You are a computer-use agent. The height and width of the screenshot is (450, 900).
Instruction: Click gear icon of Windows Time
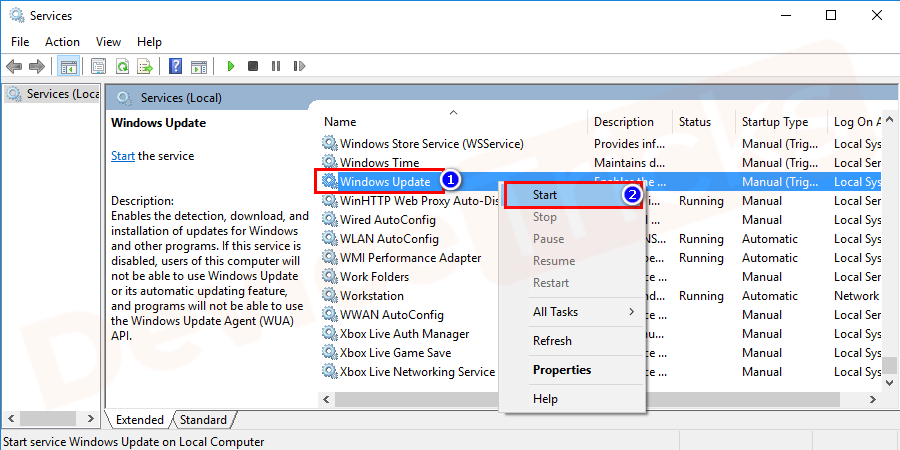[x=329, y=162]
